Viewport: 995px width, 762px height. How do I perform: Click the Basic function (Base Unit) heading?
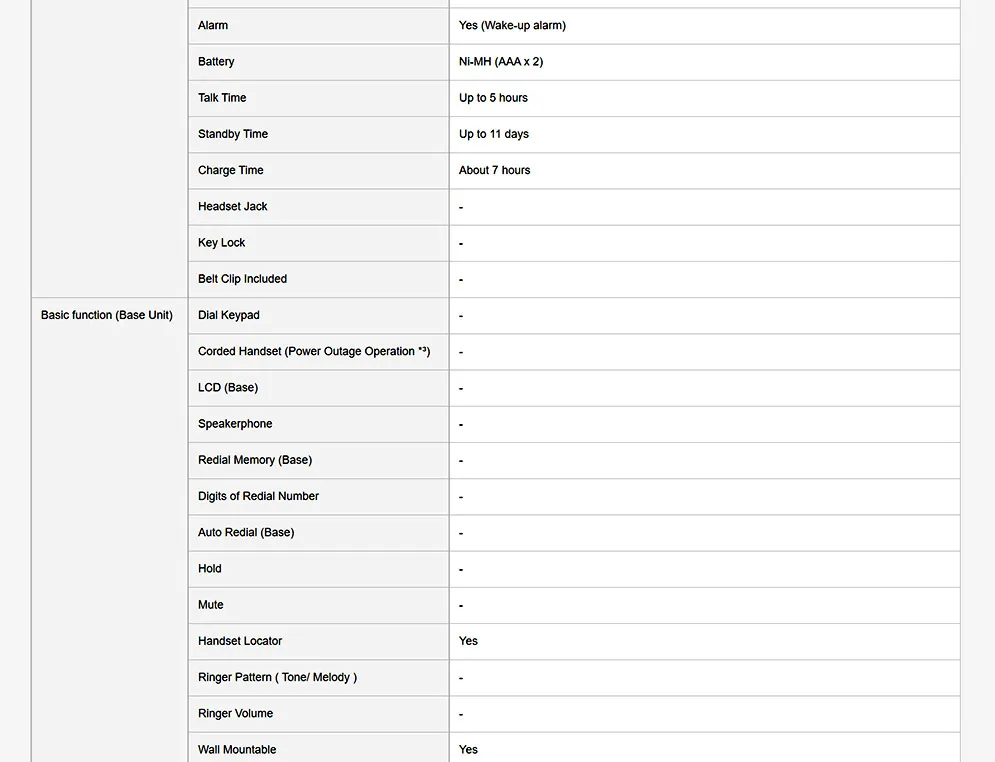pos(107,315)
